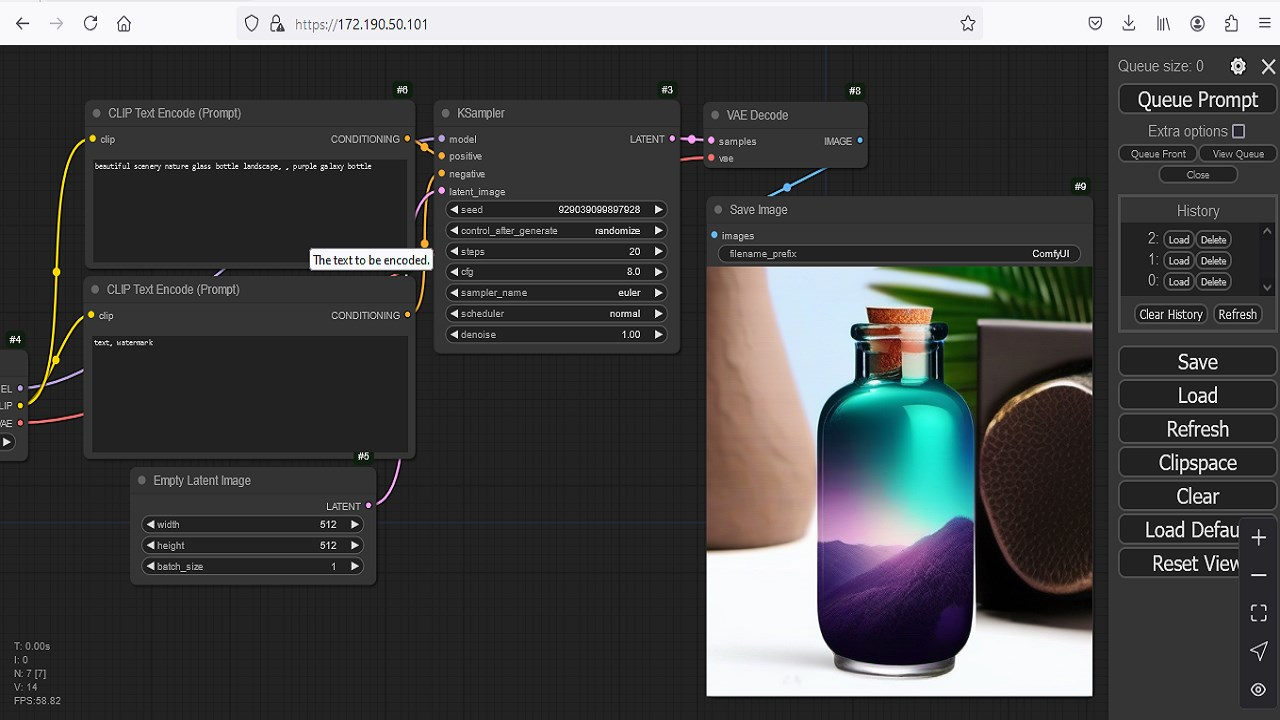Image resolution: width=1280 pixels, height=720 pixels.
Task: Click the zoom in plus icon
Action: pos(1258,538)
